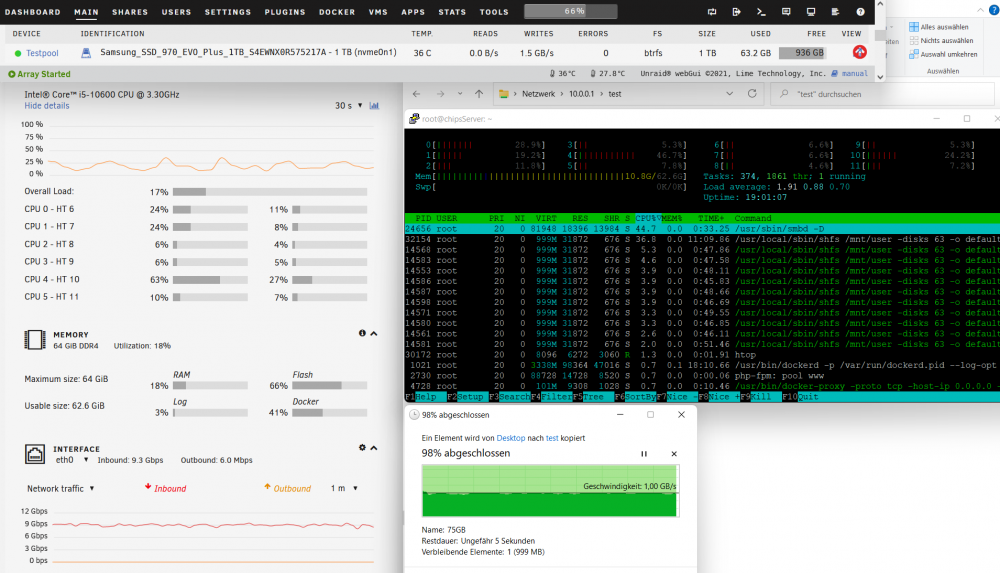Open the system log icon in header
Viewport: 1000px width, 573px height.
click(835, 11)
